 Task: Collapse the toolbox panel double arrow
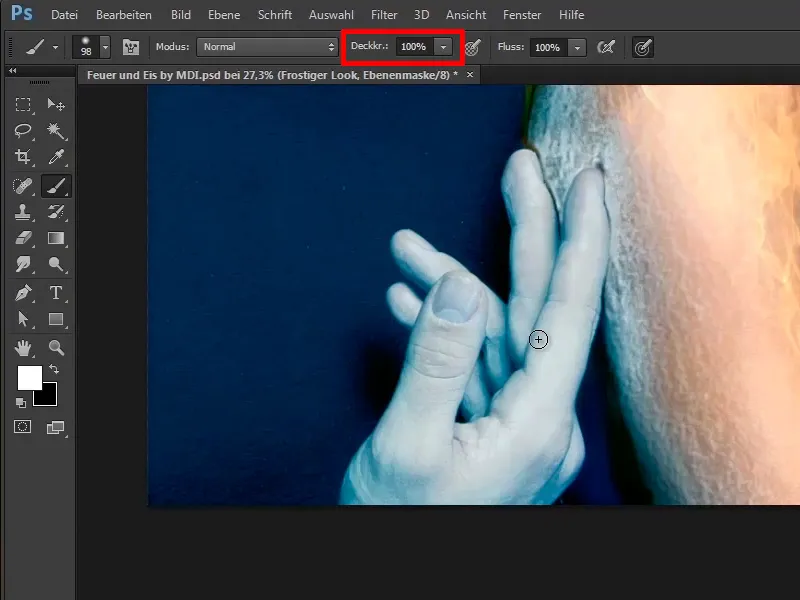coord(13,71)
